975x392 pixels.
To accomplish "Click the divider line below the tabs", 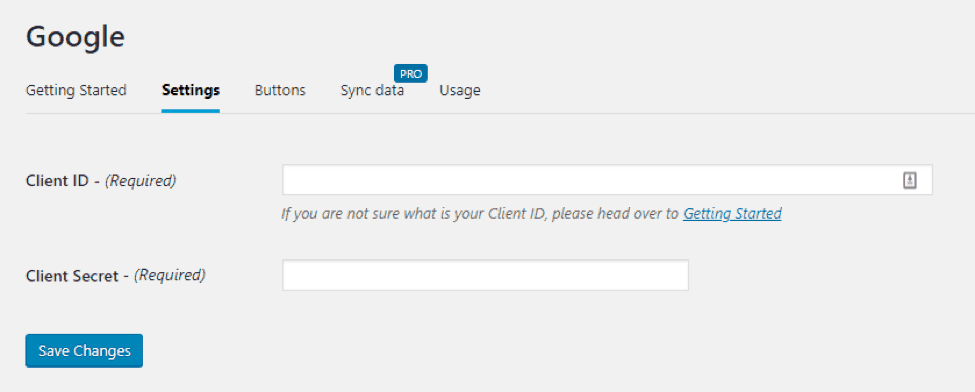I will coord(500,113).
